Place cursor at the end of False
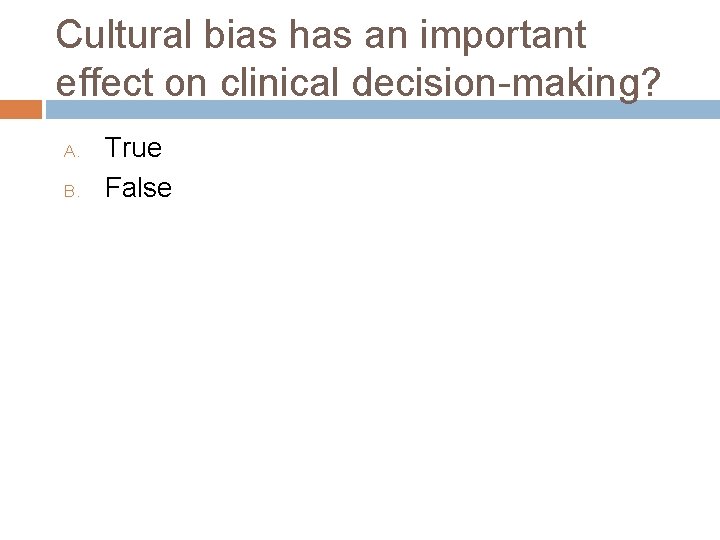This screenshot has width=720, height=540. (173, 187)
